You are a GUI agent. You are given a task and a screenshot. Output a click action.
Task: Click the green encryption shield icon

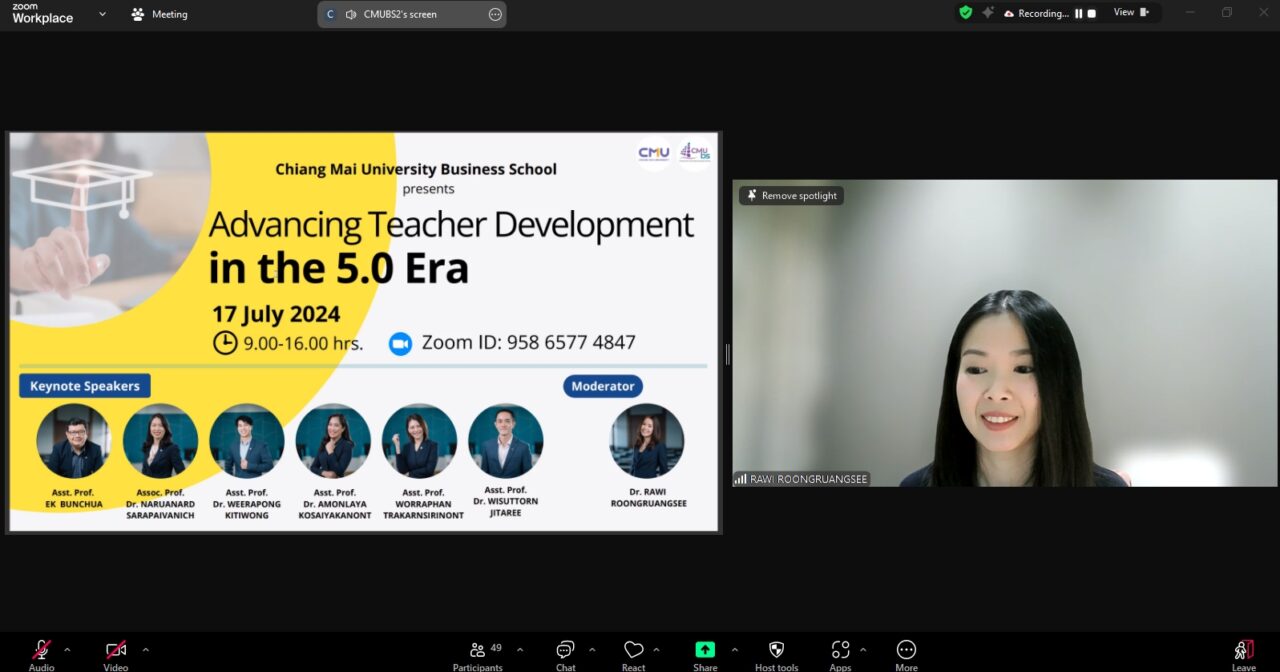965,13
